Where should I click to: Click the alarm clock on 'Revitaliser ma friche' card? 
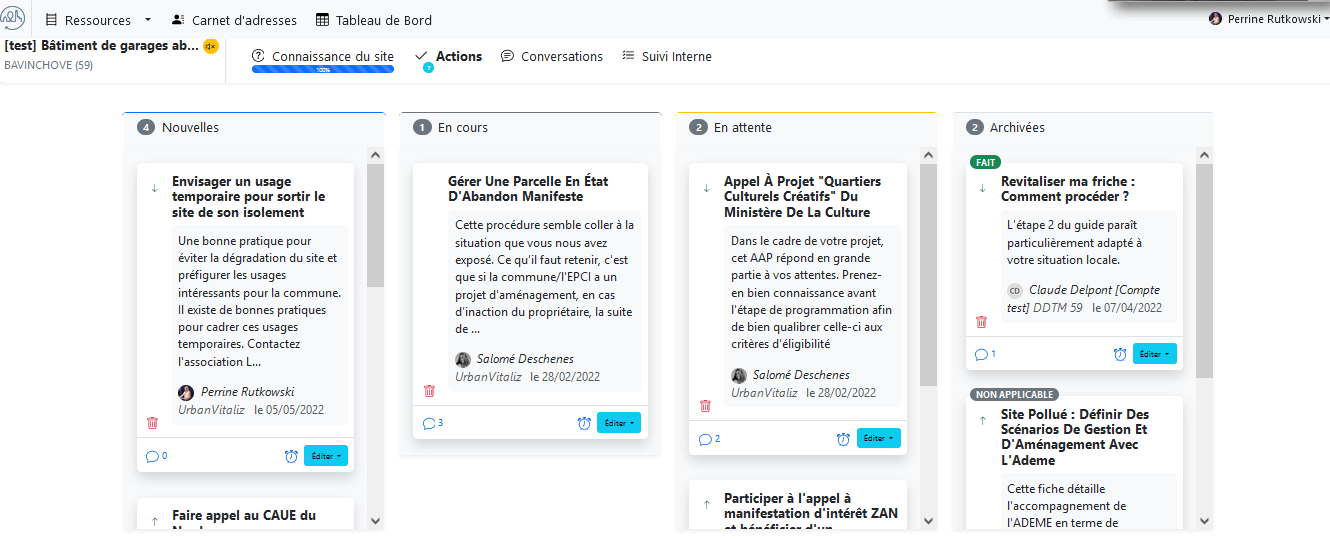point(1120,354)
